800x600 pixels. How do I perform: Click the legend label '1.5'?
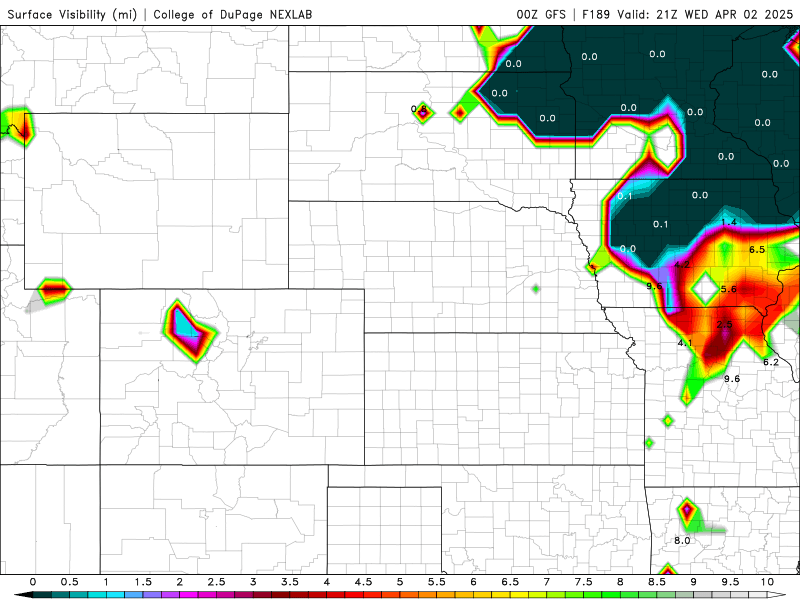click(x=143, y=582)
